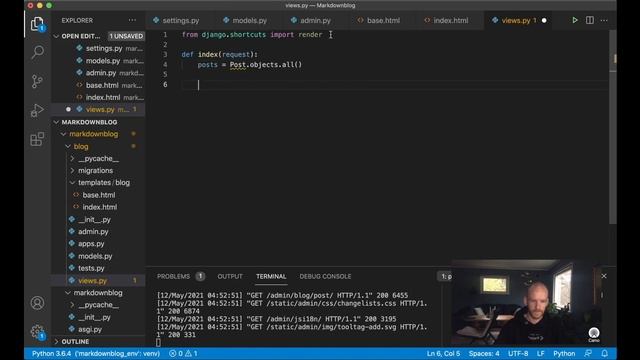The width and height of the screenshot is (640, 360).
Task: Open the Manage gear icon
Action: [37, 331]
